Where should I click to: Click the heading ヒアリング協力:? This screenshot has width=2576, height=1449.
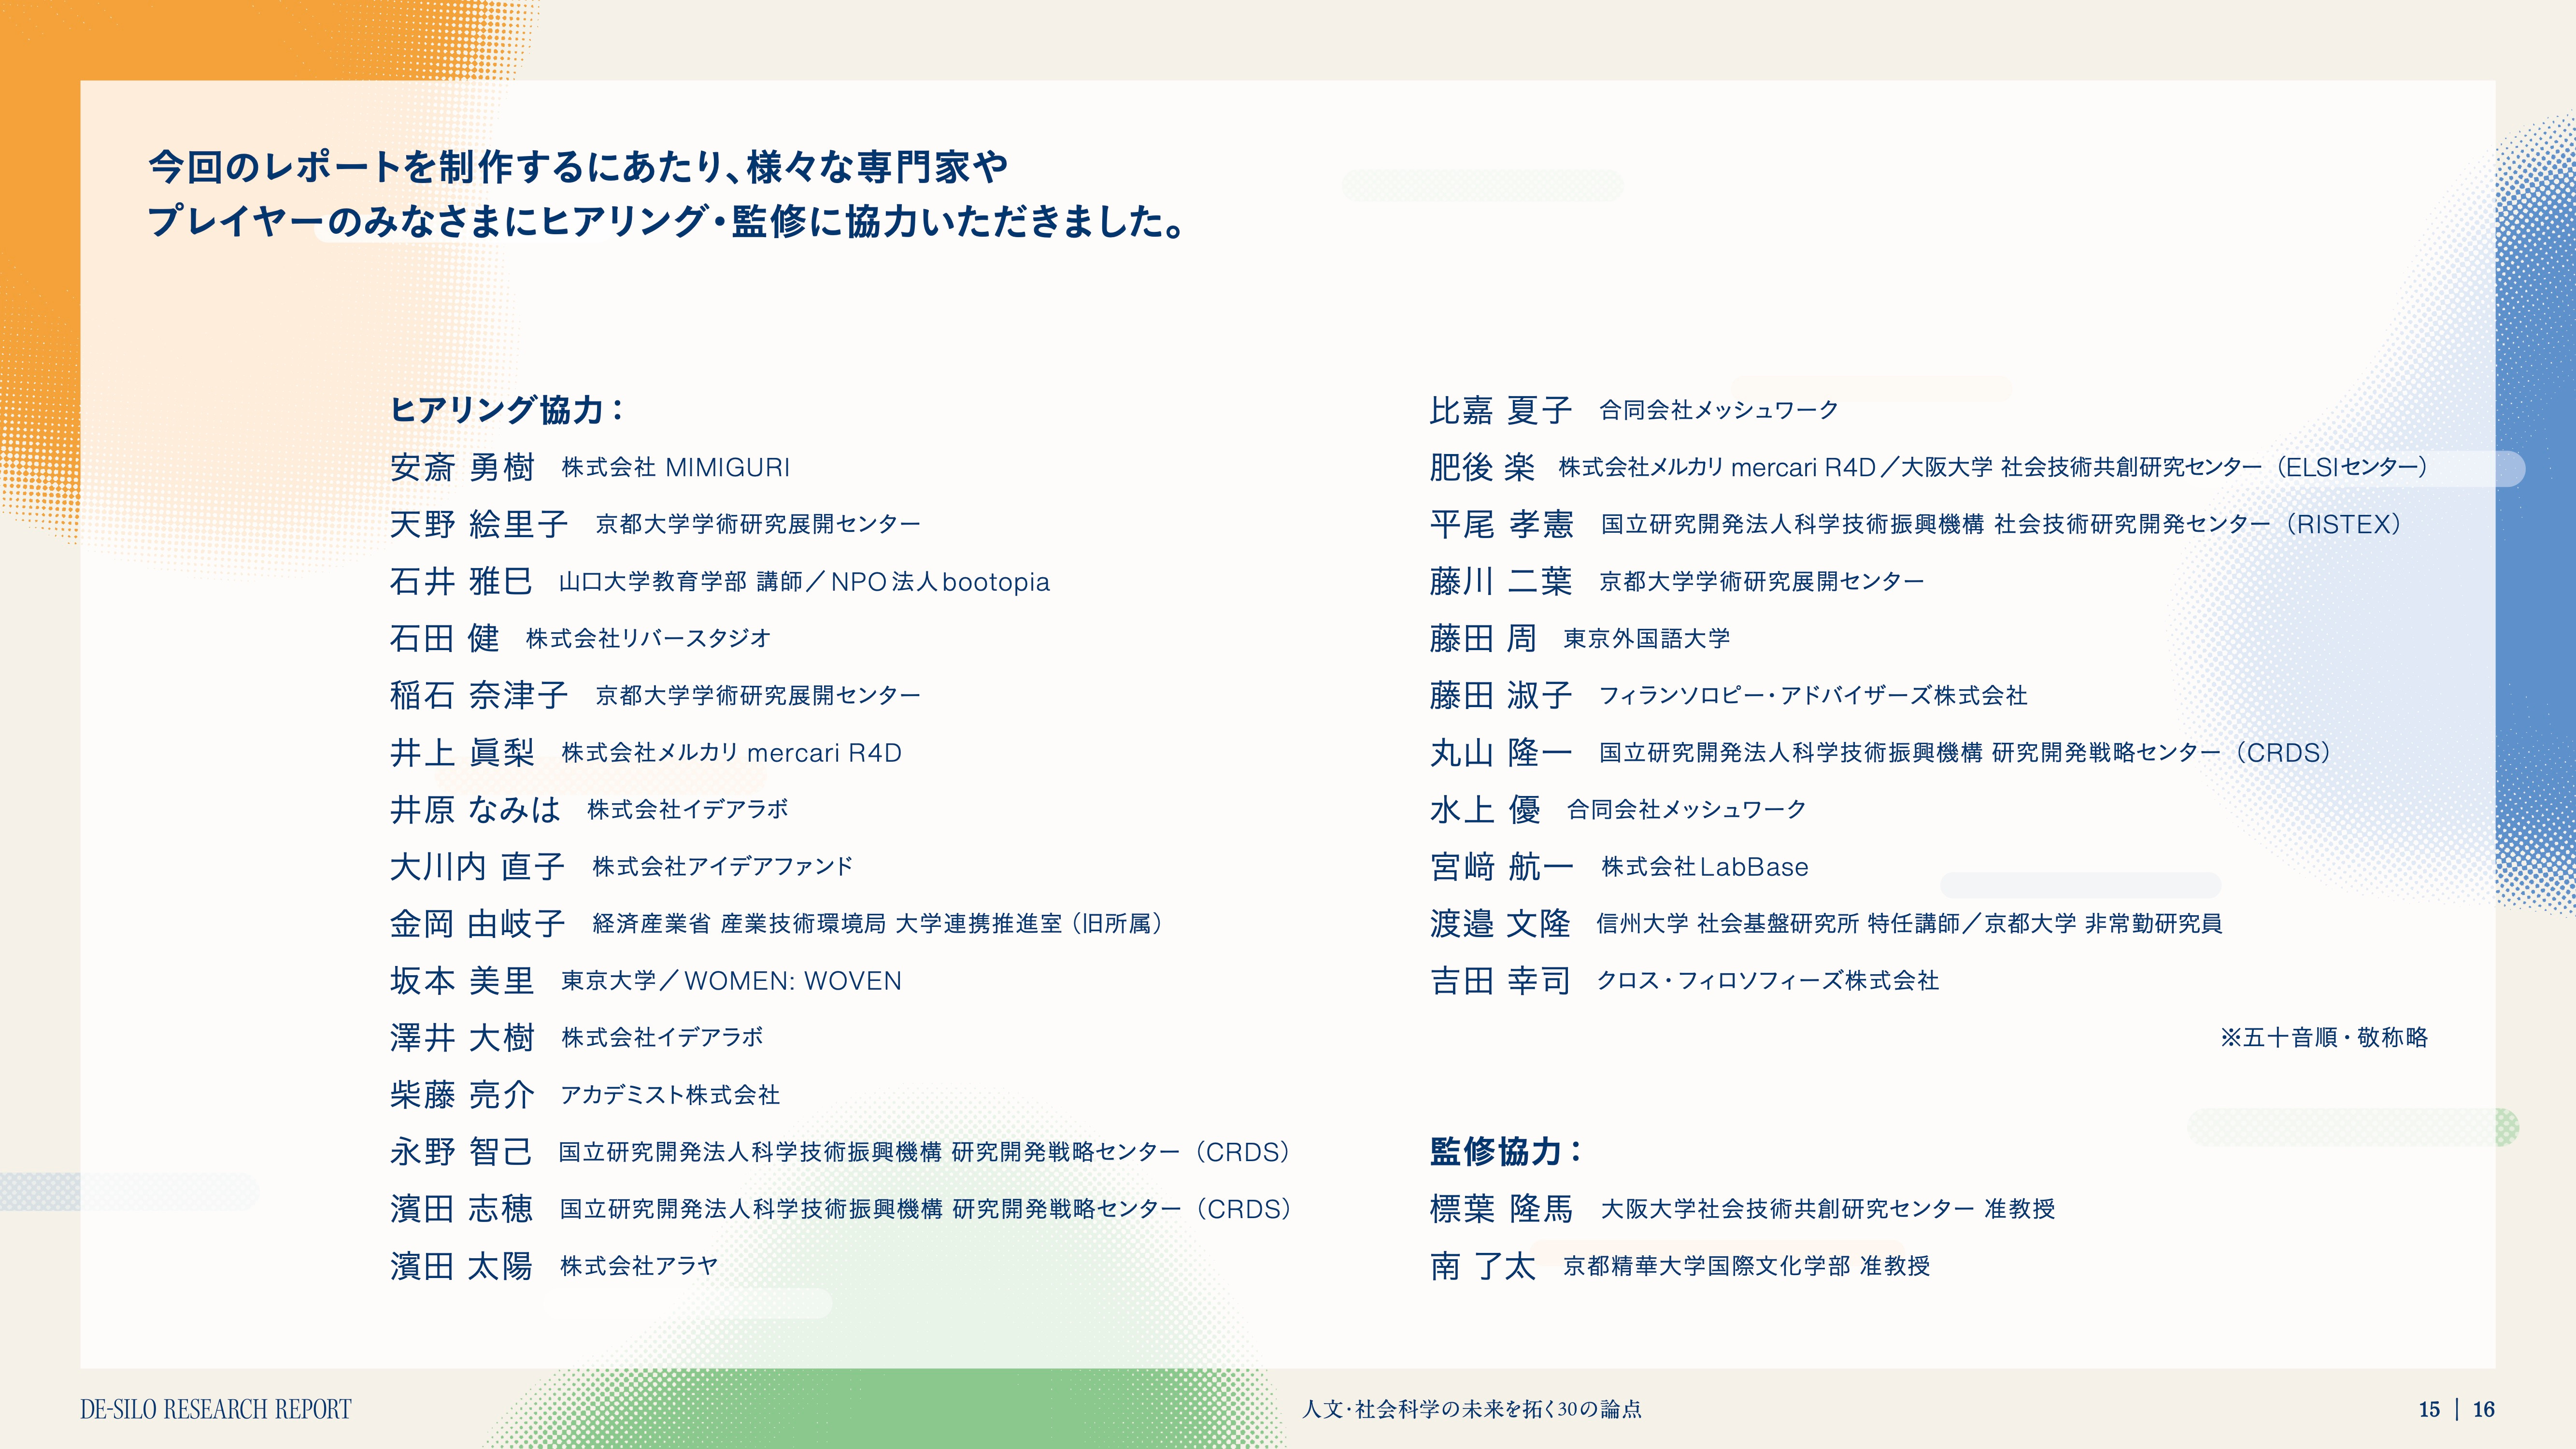tap(507, 409)
